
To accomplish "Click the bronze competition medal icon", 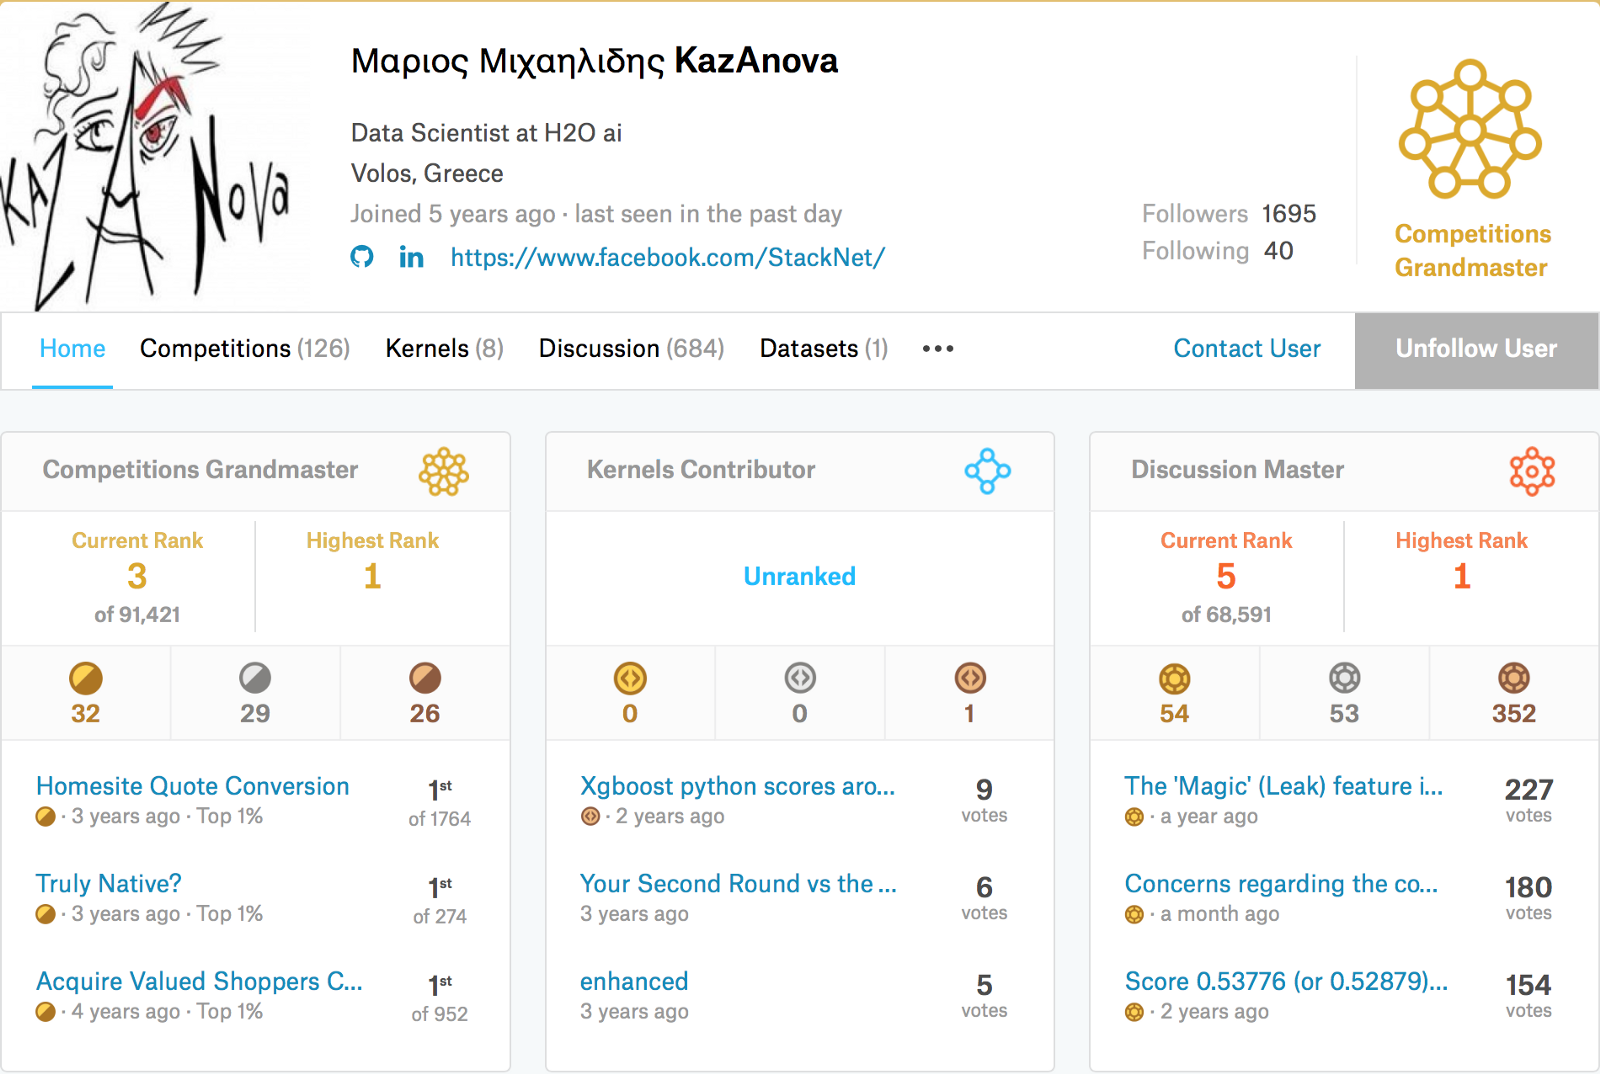I will pyautogui.click(x=425, y=679).
